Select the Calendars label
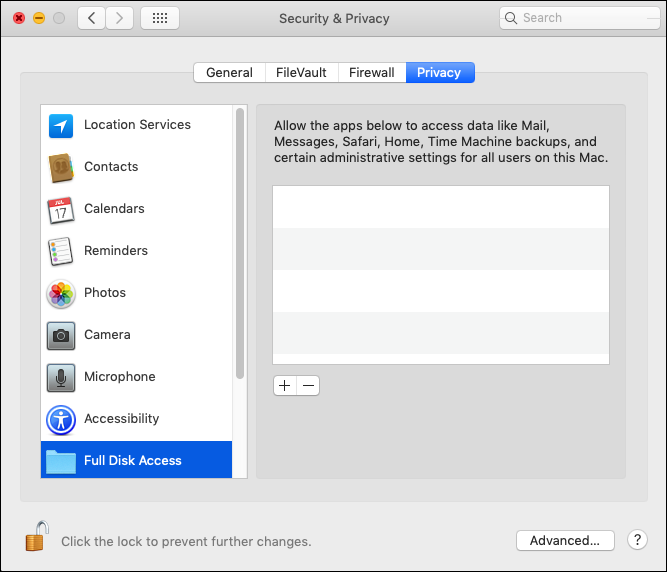 [114, 209]
